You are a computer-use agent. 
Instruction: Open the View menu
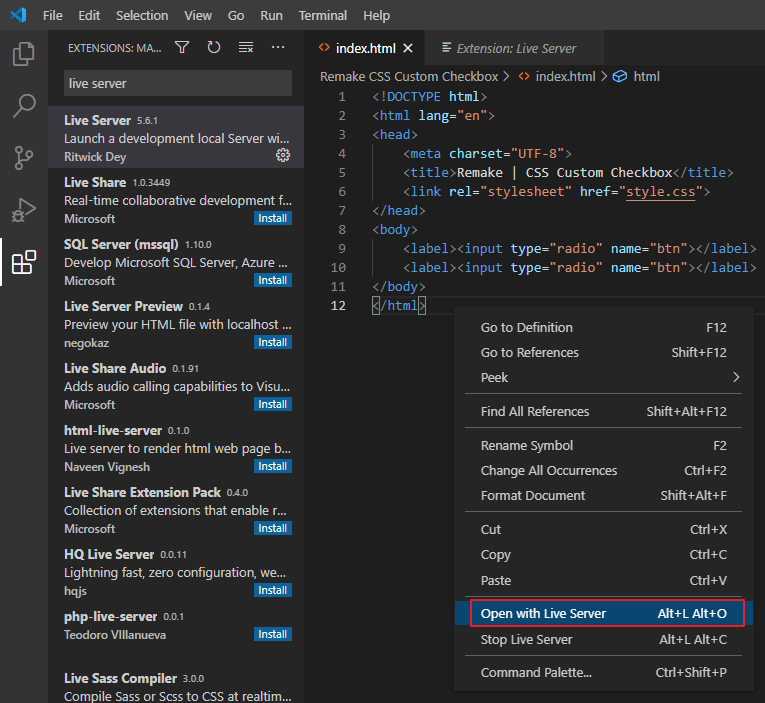click(198, 16)
